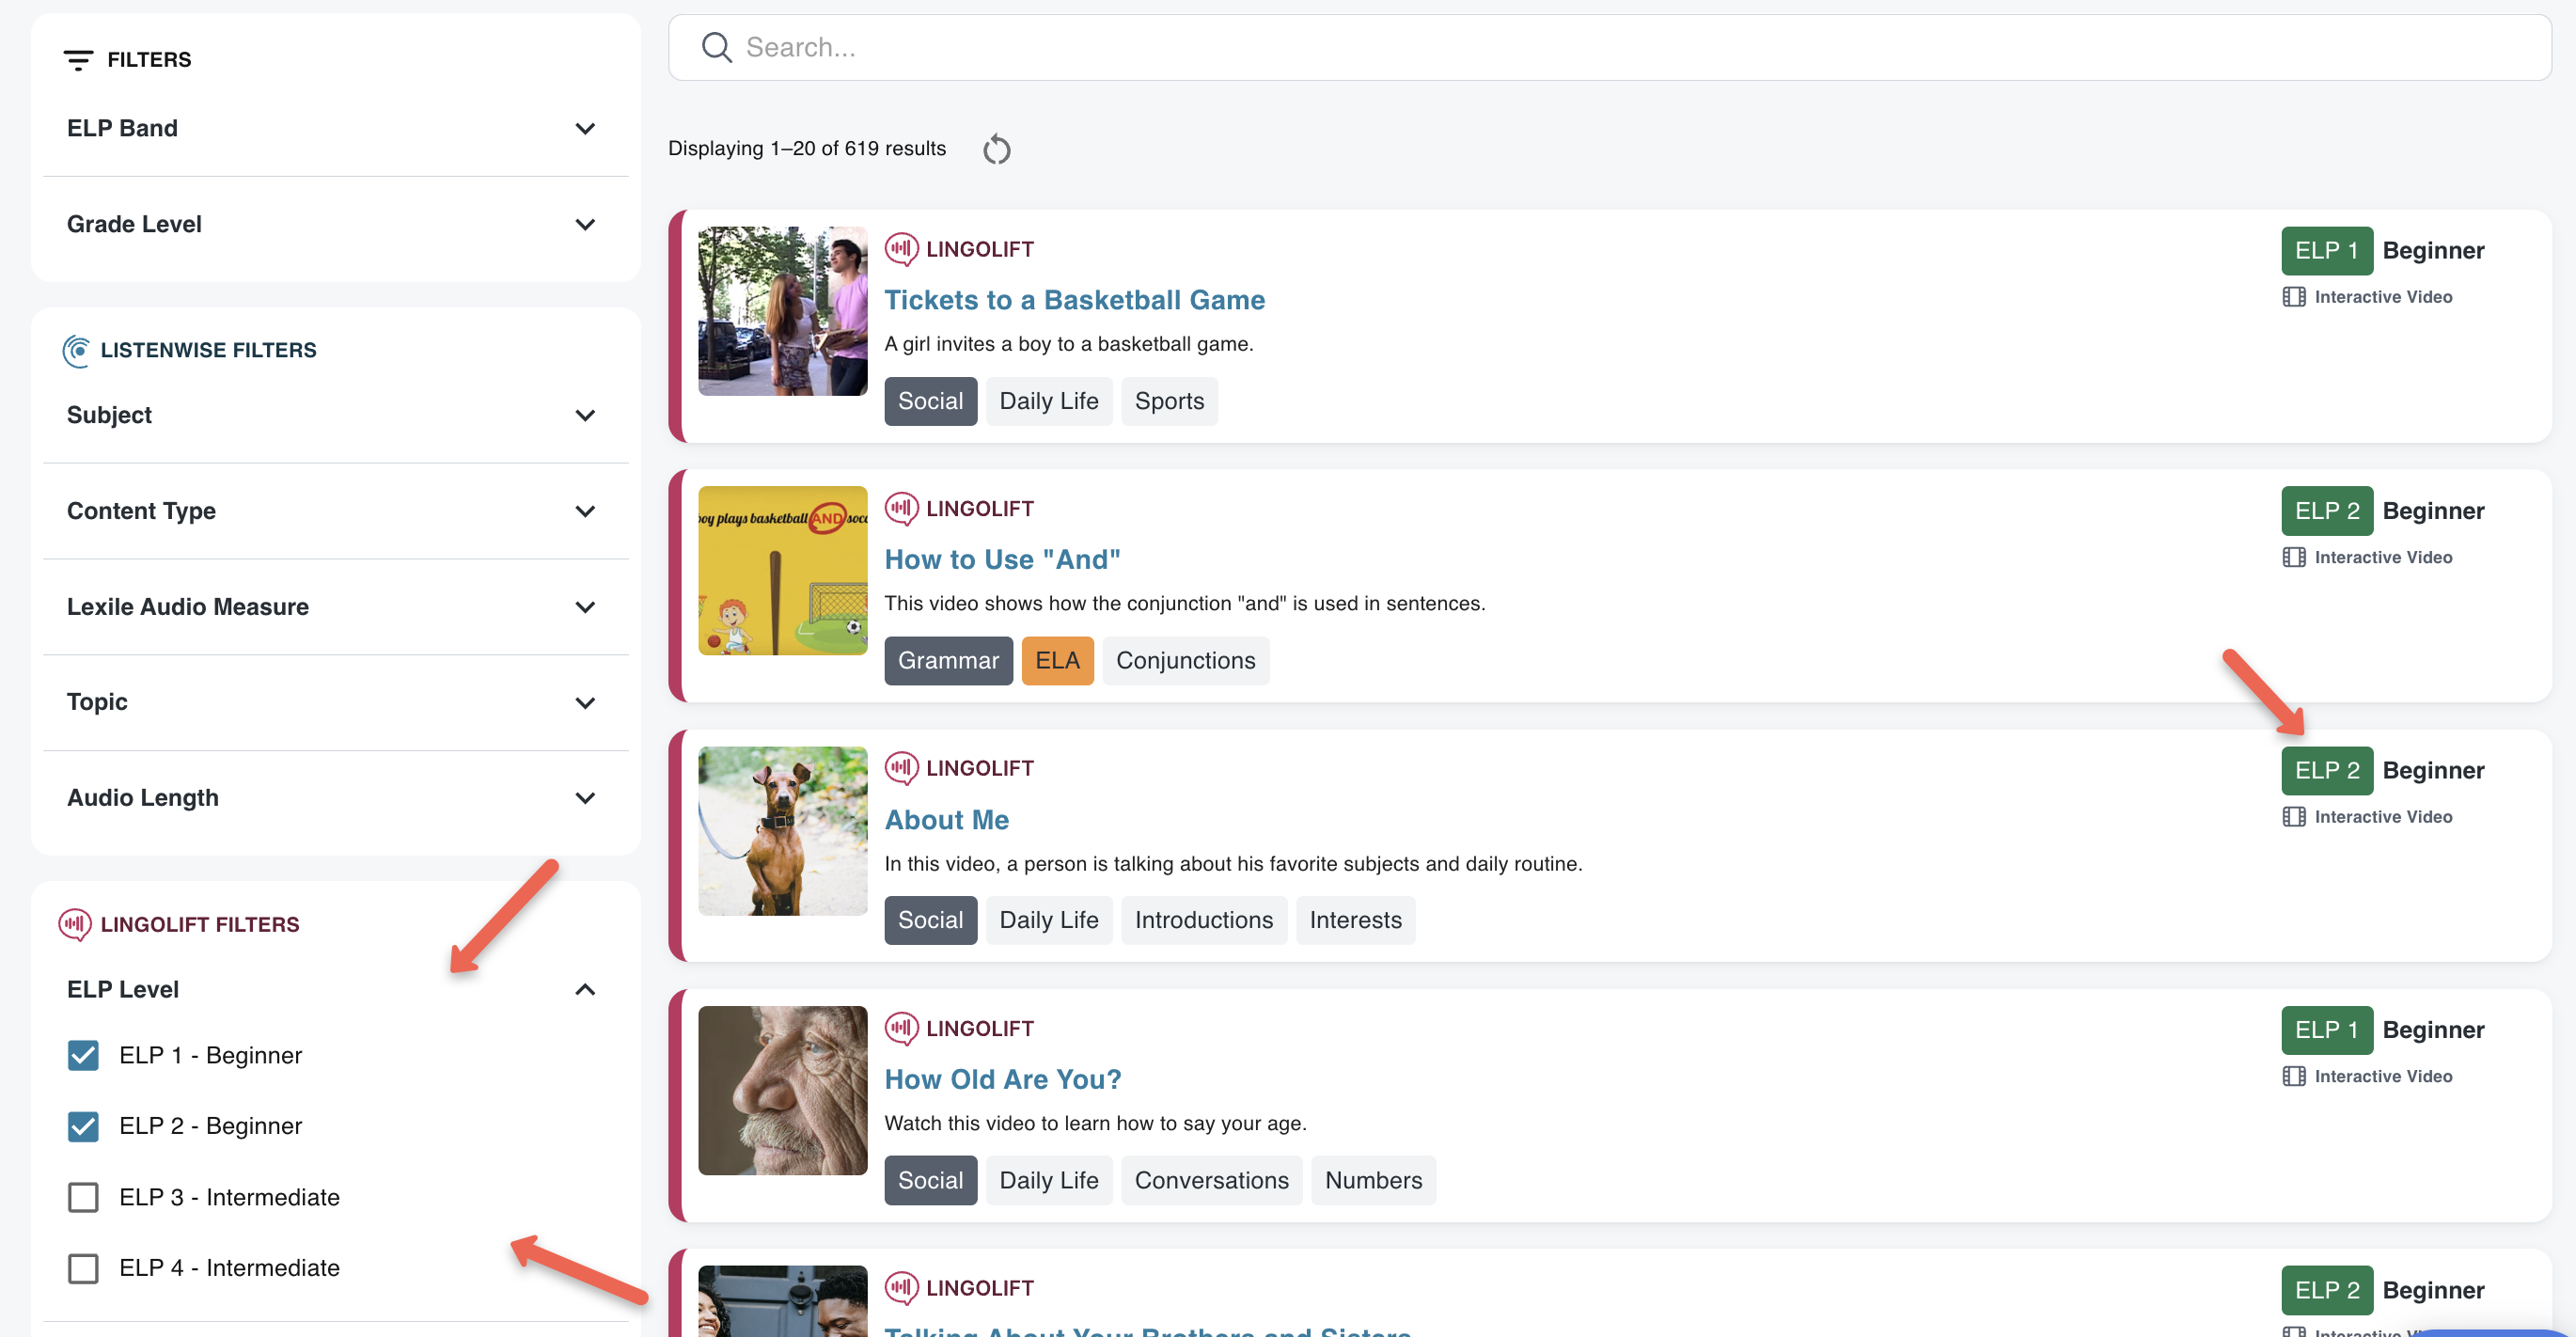
Task: Click ELP 2 badge on How to Use "And" card
Action: (2327, 511)
